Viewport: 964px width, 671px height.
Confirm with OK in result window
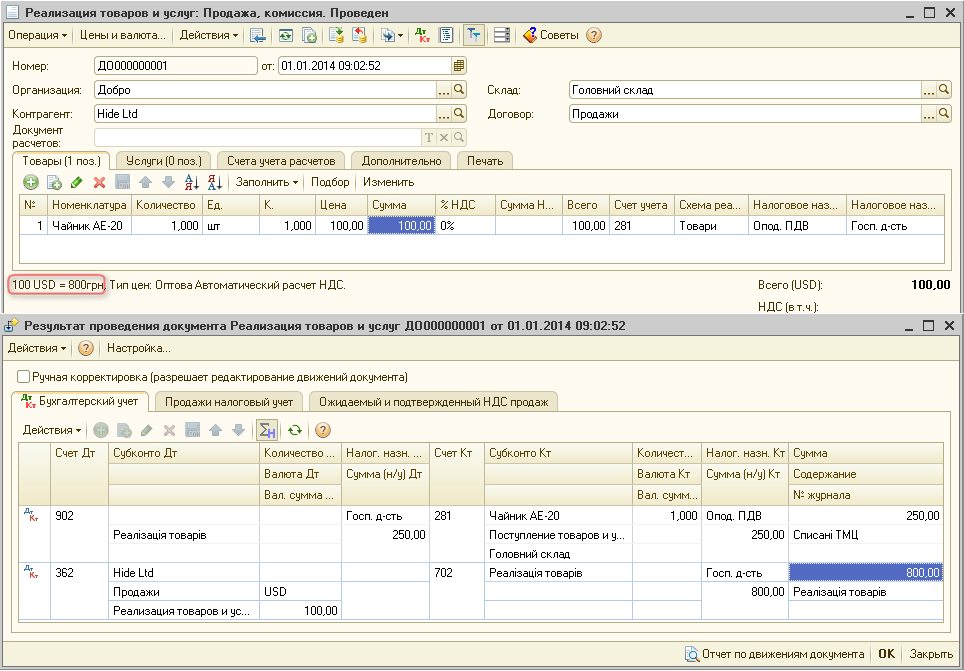pyautogui.click(x=886, y=654)
